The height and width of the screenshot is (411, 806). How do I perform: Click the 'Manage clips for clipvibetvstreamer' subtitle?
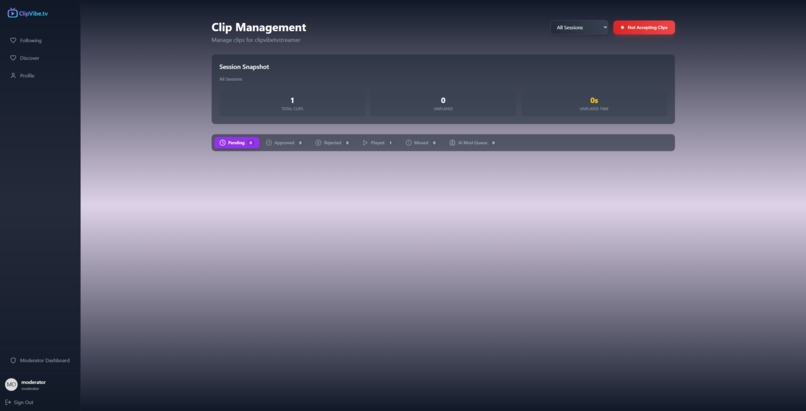(x=256, y=40)
